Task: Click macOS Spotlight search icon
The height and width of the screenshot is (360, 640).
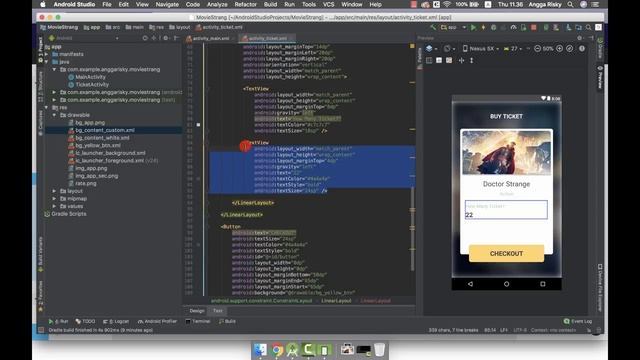Action: click(x=570, y=4)
